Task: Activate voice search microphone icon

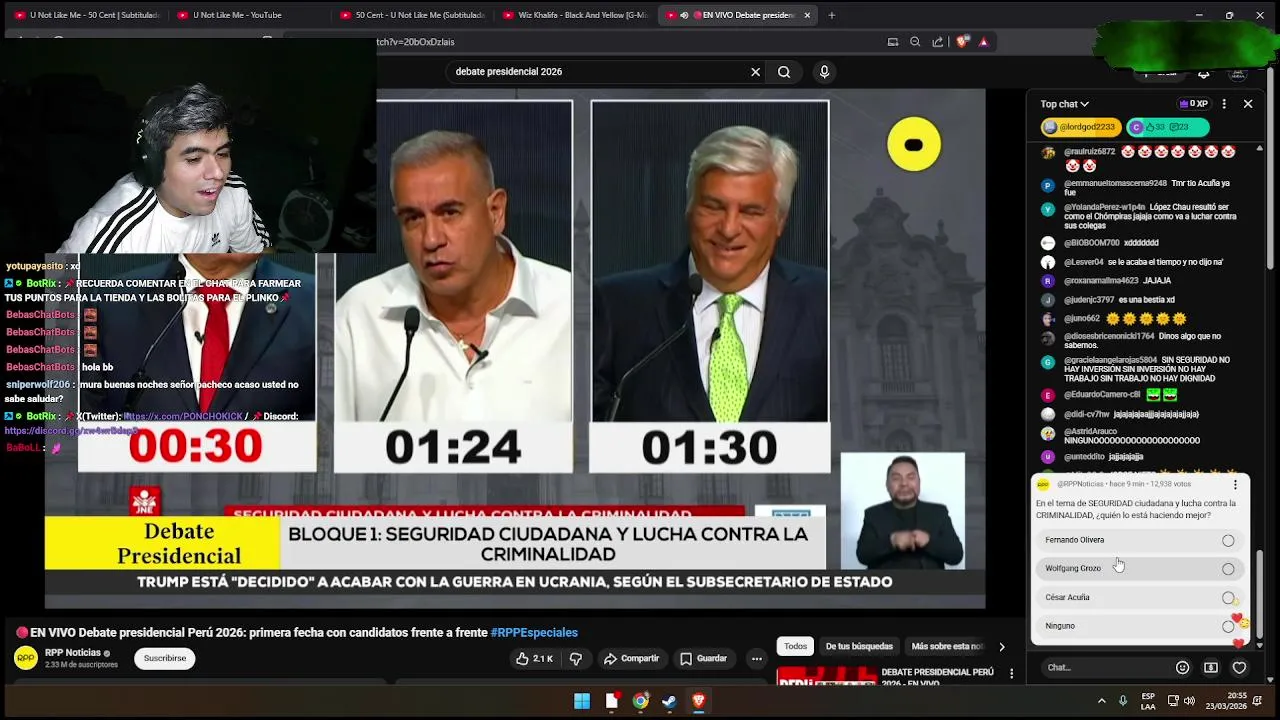Action: tap(824, 72)
